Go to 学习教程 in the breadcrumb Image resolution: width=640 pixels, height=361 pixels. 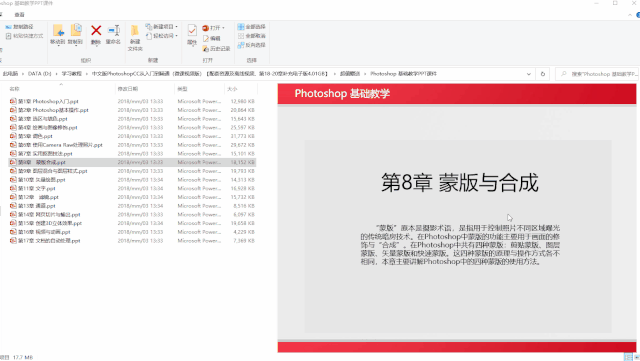point(71,74)
